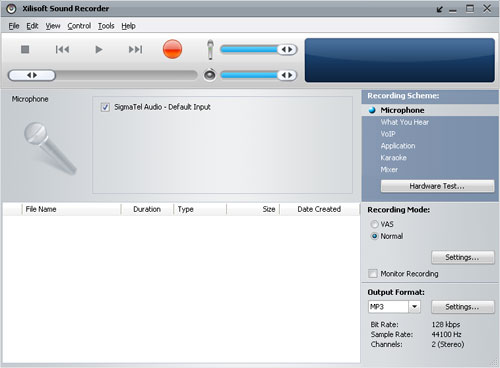Click the Hardware Test... button
The height and width of the screenshot is (368, 500).
click(437, 186)
